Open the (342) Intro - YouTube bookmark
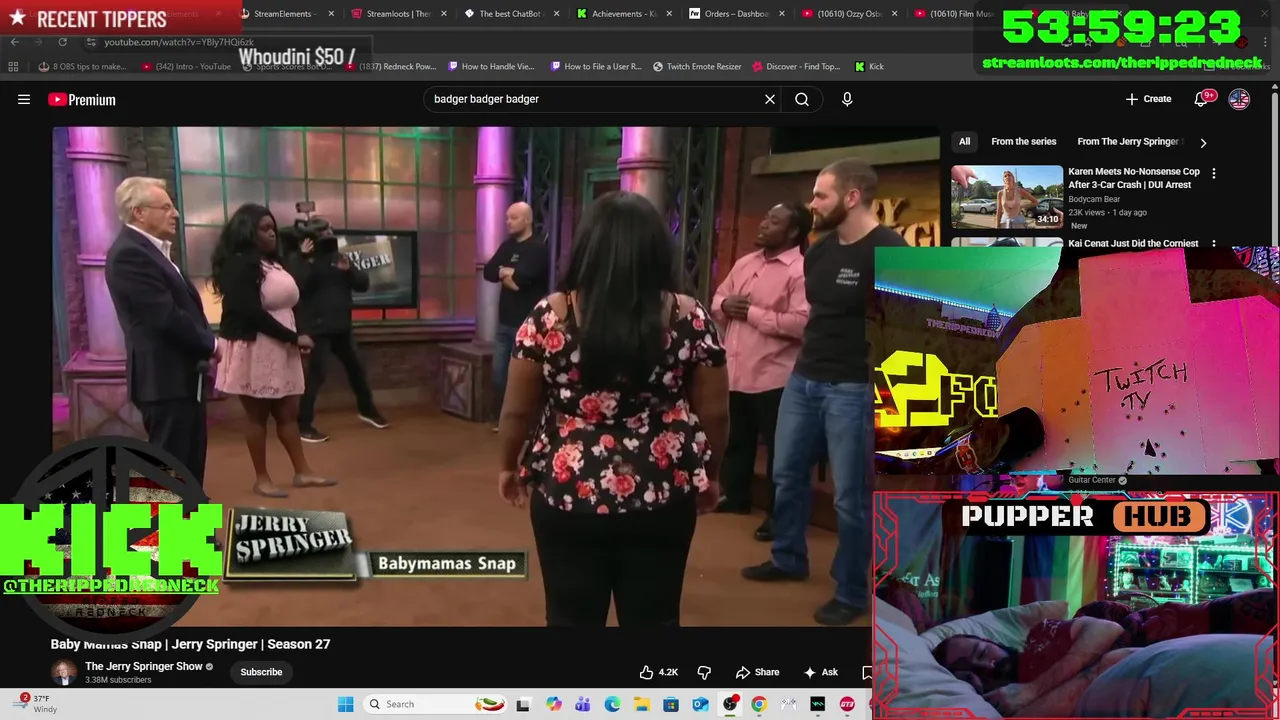The width and height of the screenshot is (1280, 720). click(186, 66)
